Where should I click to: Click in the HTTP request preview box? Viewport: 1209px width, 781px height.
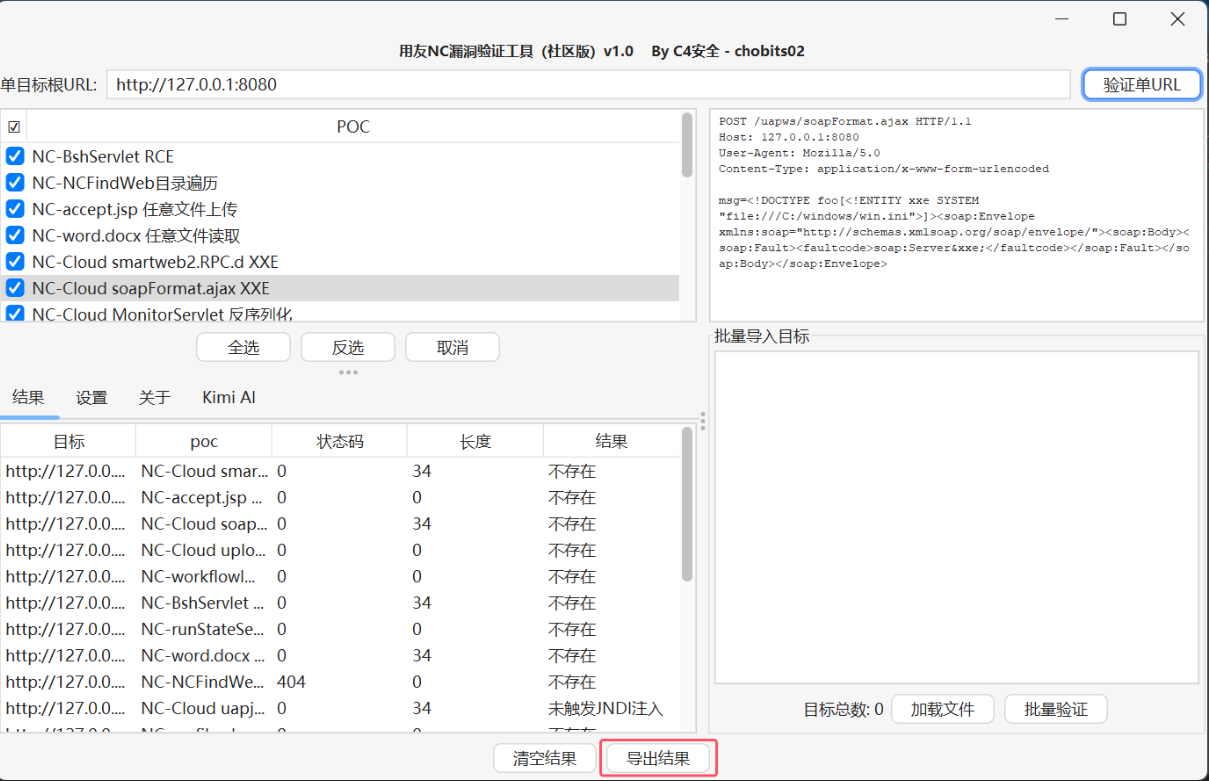[956, 214]
